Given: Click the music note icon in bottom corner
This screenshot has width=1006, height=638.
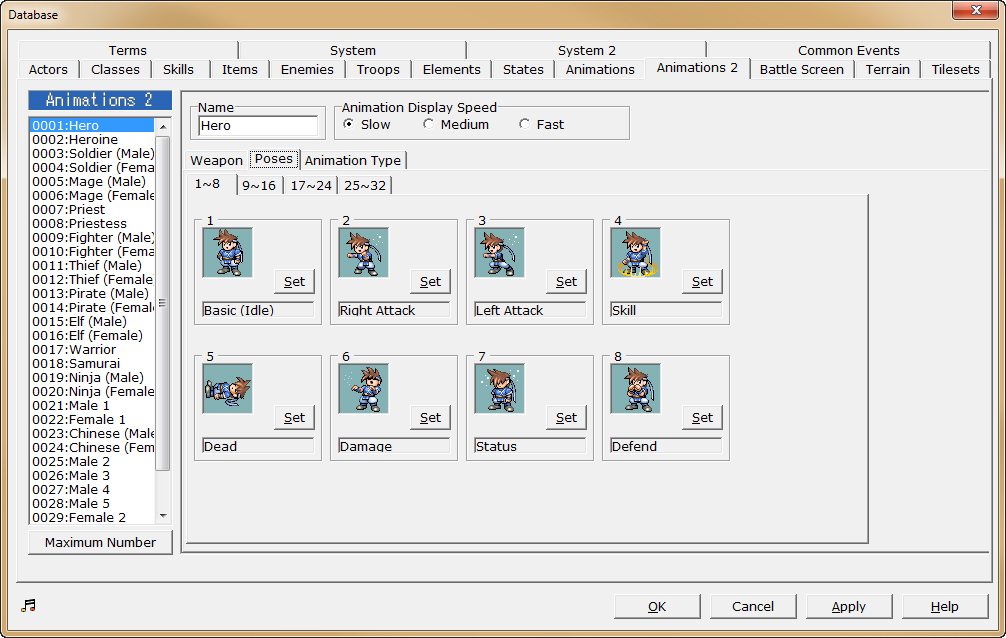Looking at the screenshot, I should click(28, 605).
